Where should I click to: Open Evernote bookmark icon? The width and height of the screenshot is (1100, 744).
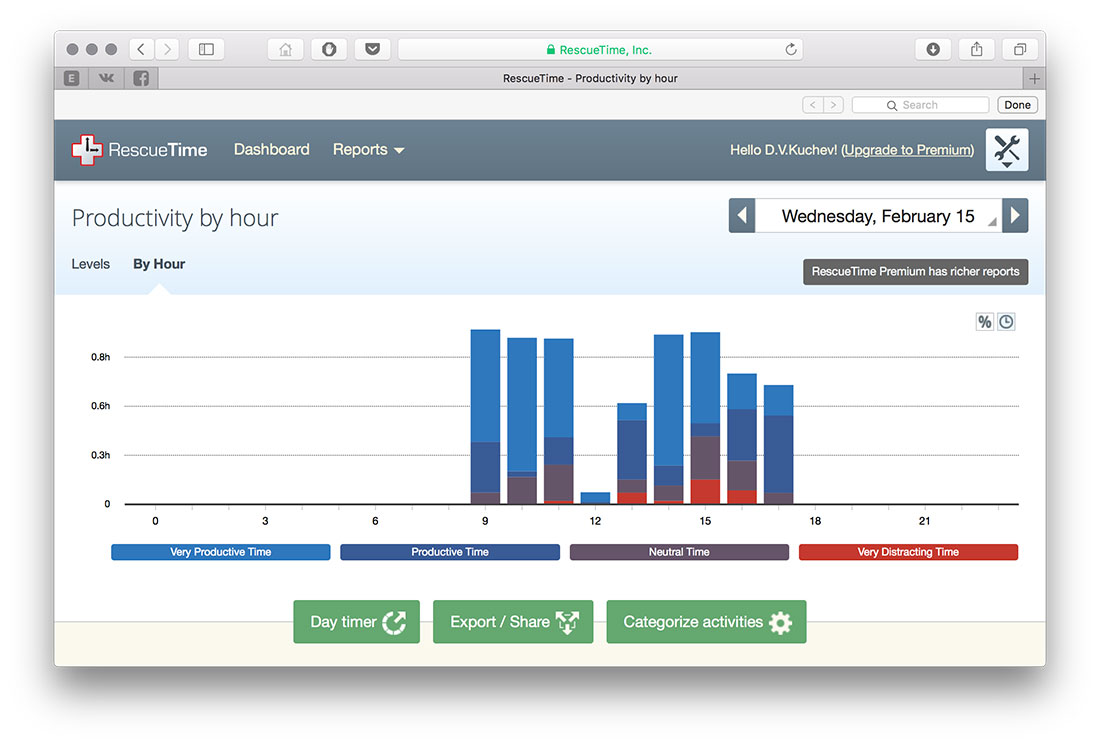tap(72, 79)
